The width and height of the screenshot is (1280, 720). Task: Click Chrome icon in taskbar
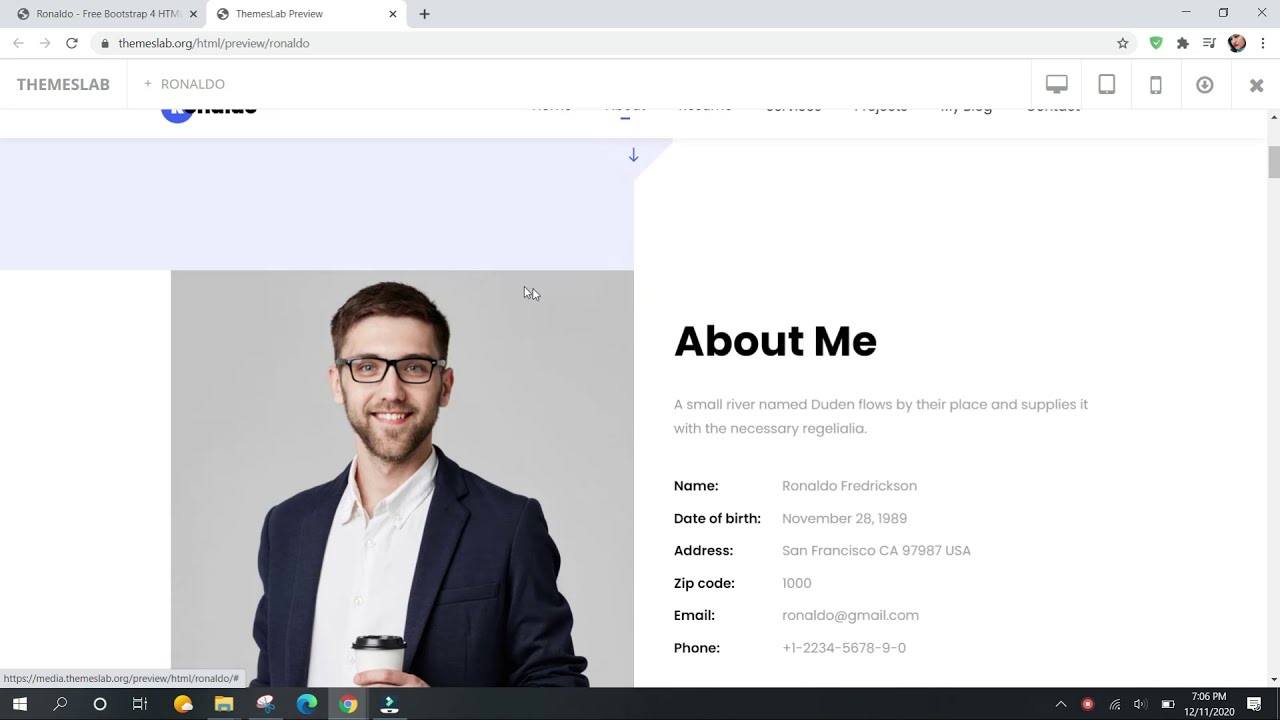348,704
